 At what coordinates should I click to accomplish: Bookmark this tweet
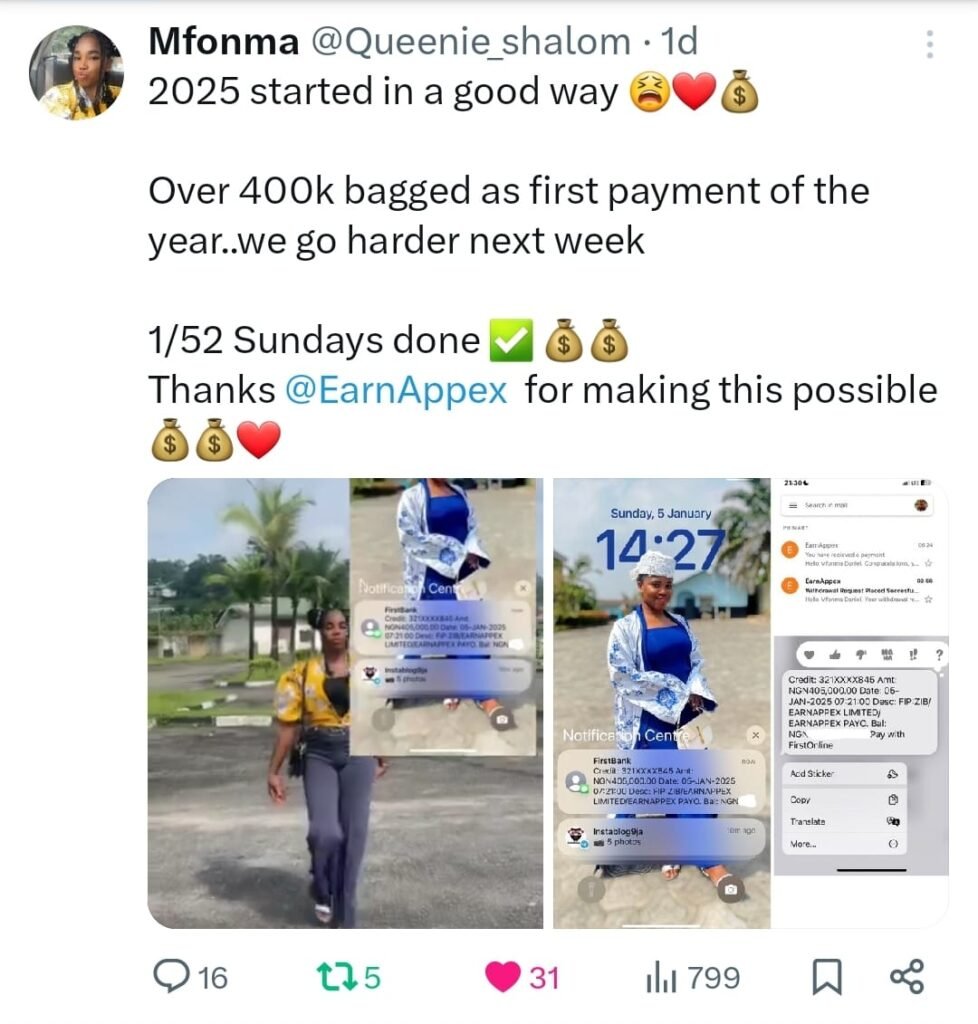pos(827,978)
